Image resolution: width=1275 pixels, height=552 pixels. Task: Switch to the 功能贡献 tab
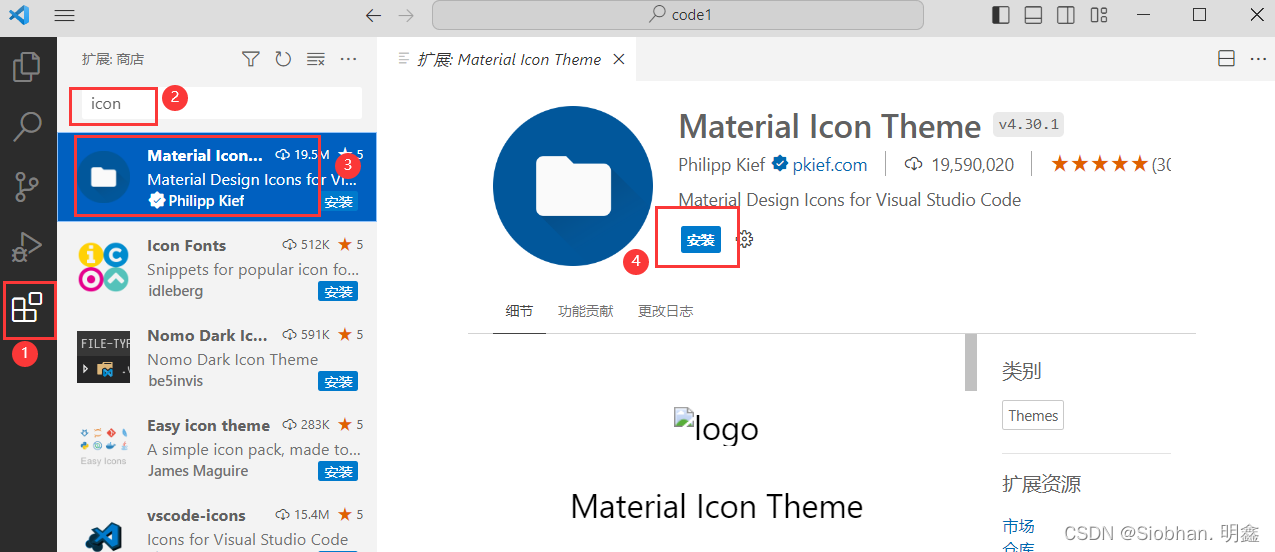click(x=586, y=311)
